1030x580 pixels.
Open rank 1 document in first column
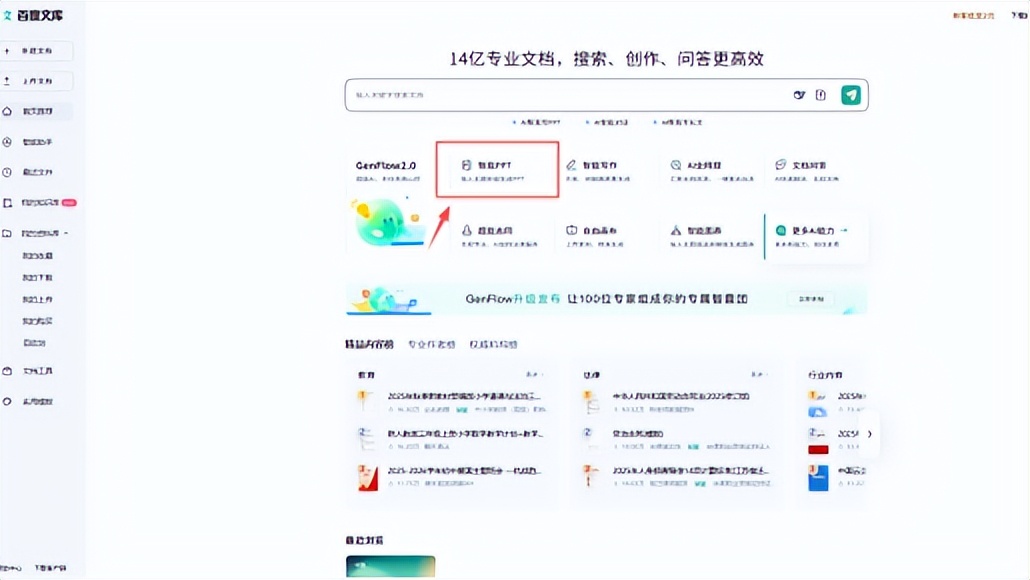pyautogui.click(x=464, y=396)
